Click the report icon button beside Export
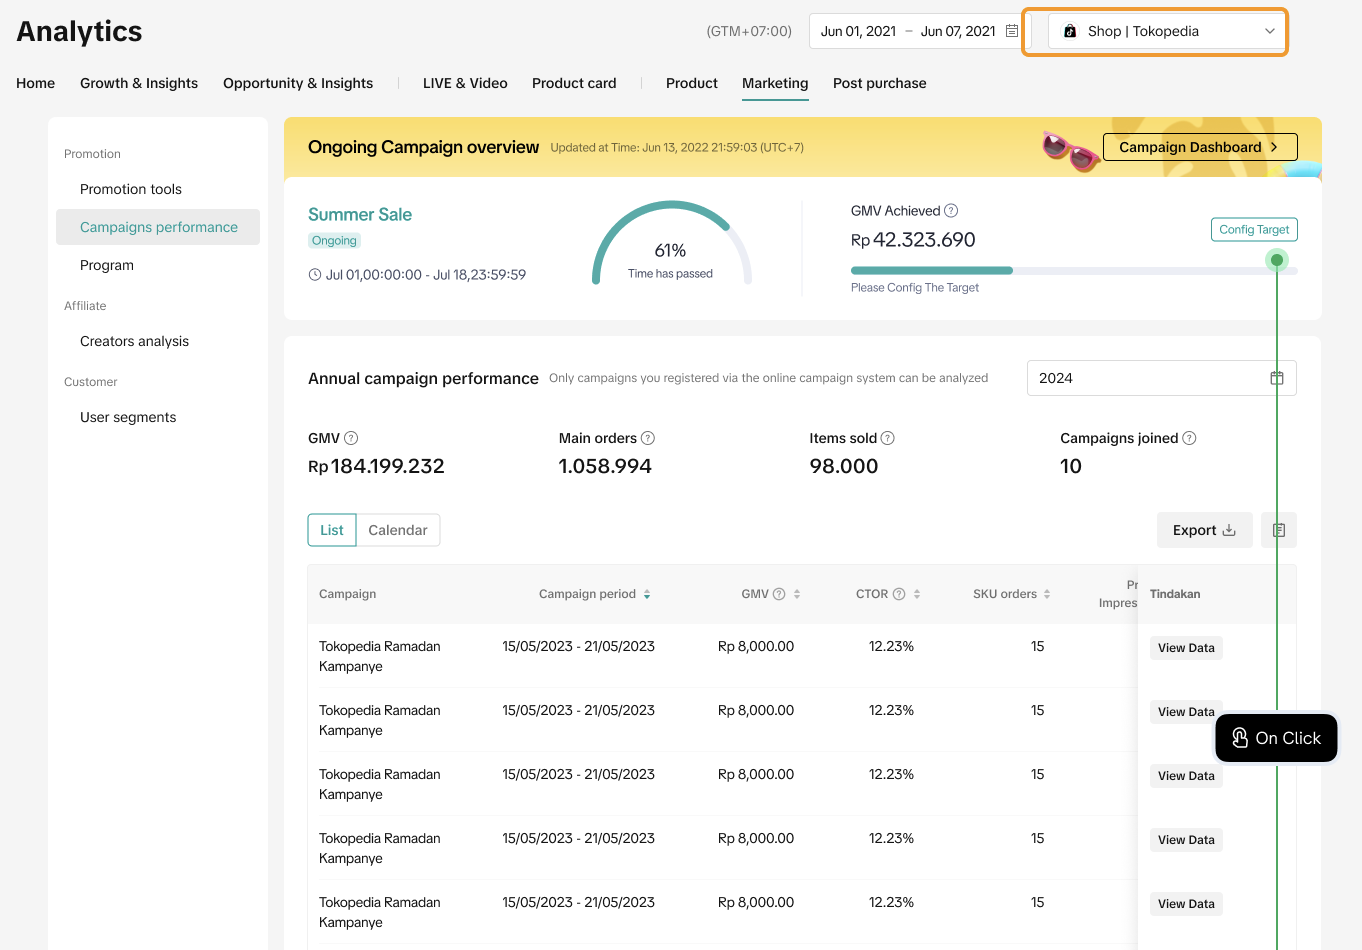 tap(1279, 530)
